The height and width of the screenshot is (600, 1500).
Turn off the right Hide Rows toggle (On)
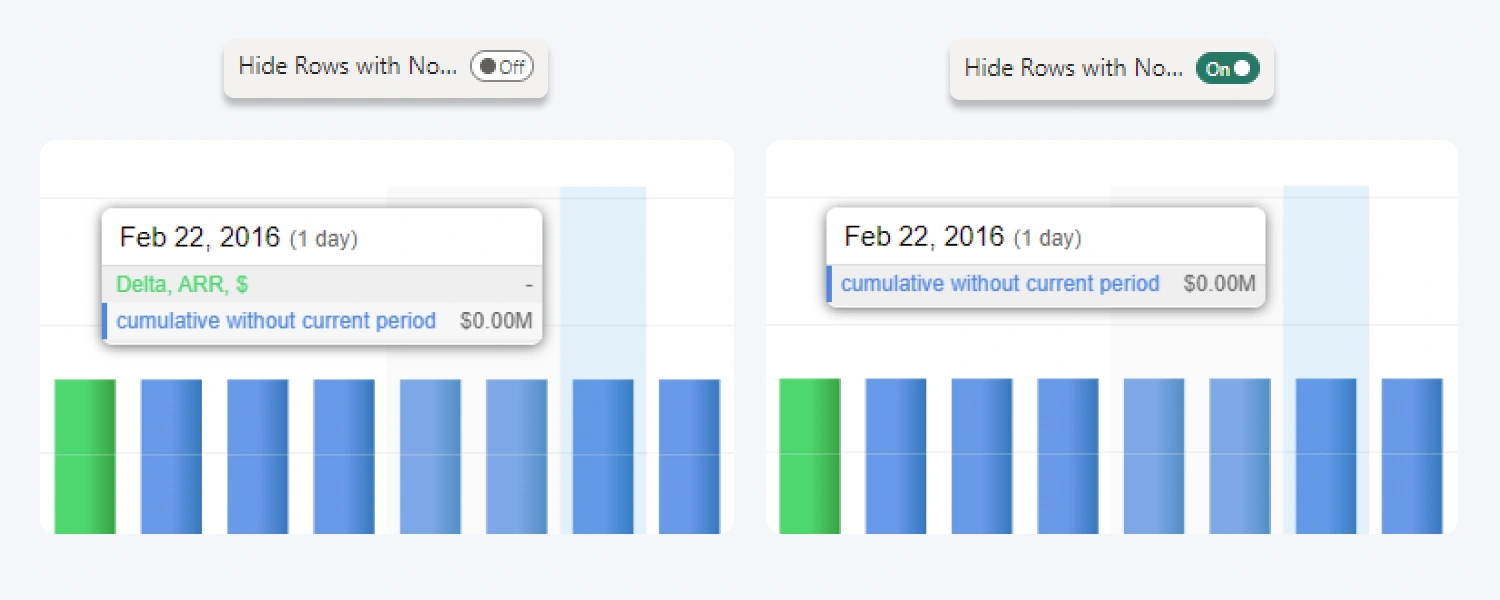(1228, 69)
